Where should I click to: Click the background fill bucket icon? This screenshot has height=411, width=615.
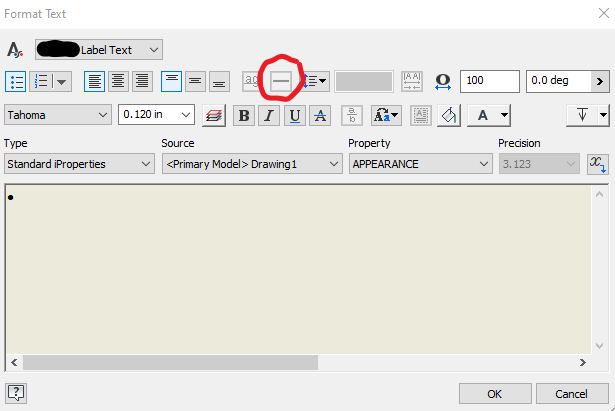tap(449, 115)
